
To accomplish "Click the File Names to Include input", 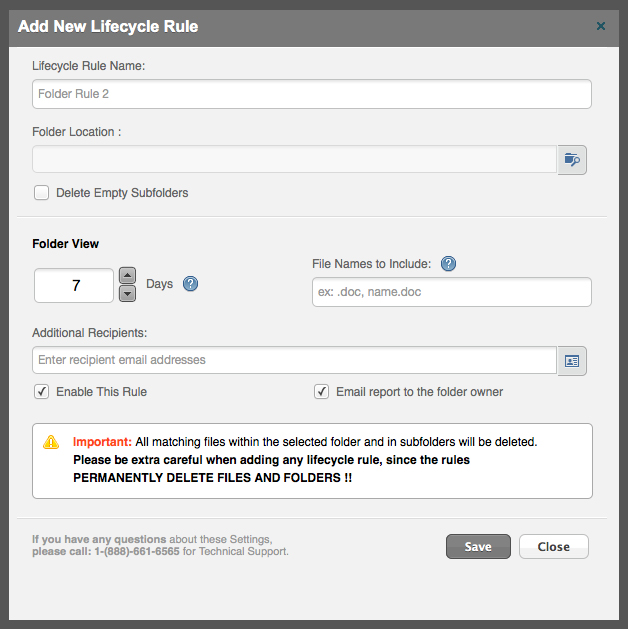I will point(452,292).
